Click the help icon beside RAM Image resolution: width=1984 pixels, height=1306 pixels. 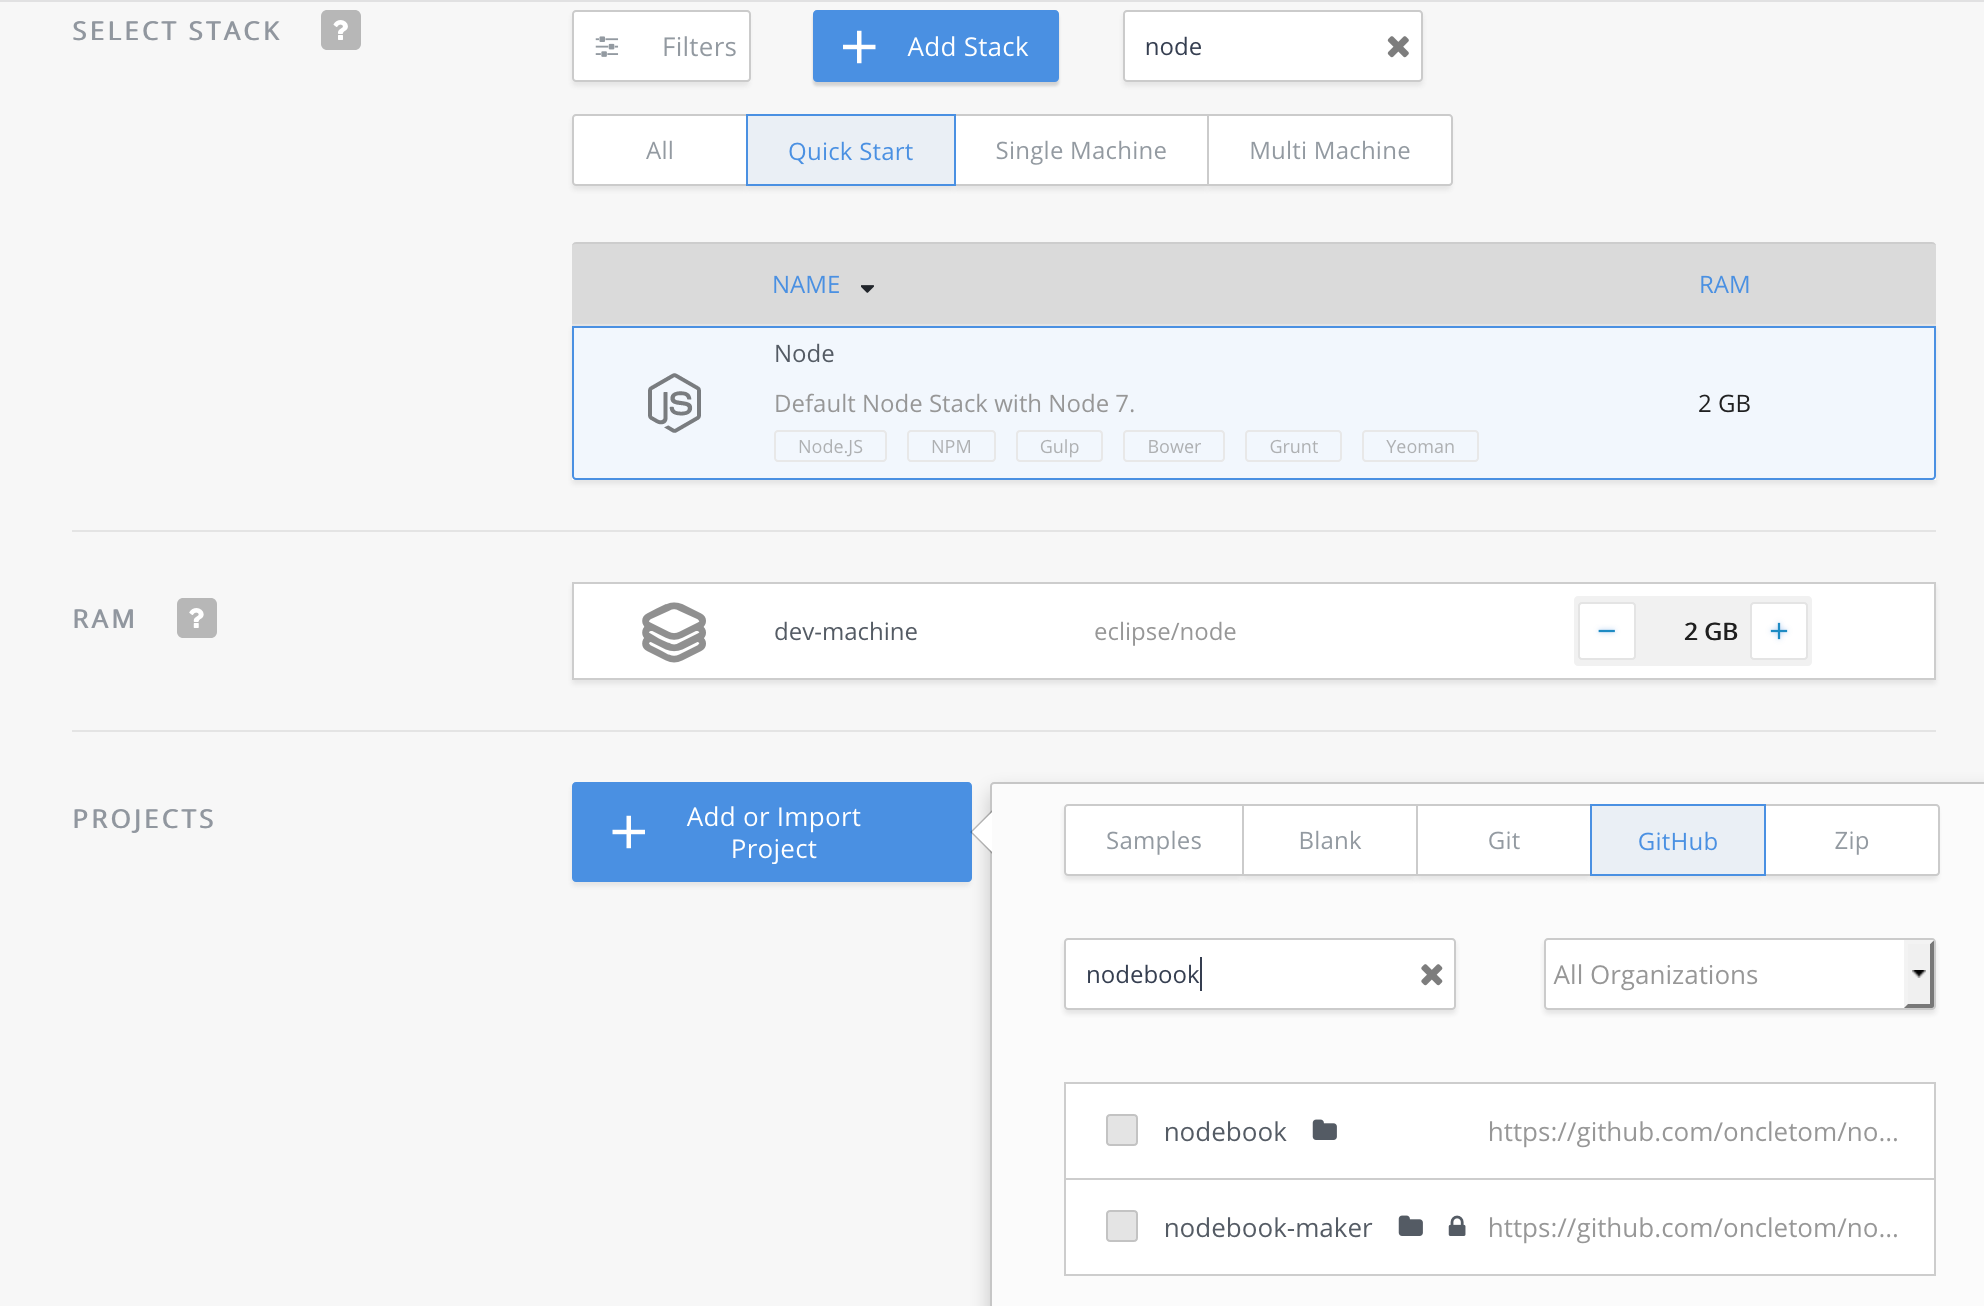point(196,618)
